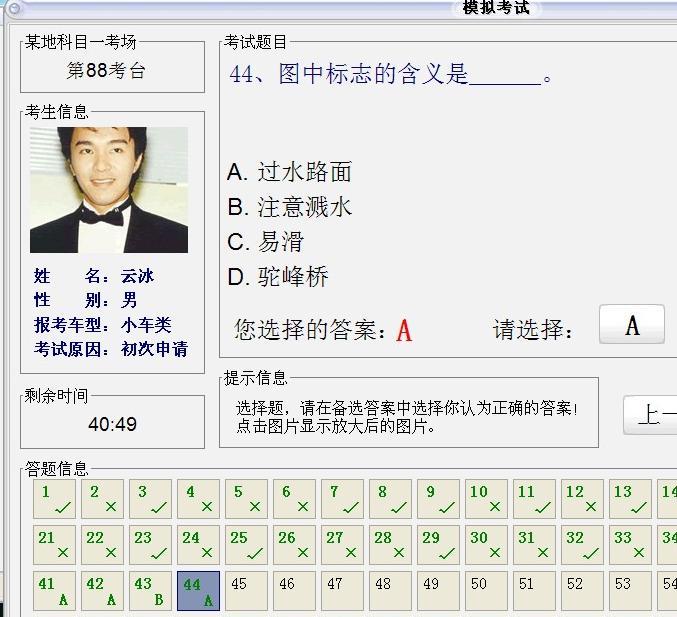The height and width of the screenshot is (617, 677).
Task: Select option C 易滑
Action: (x=266, y=242)
